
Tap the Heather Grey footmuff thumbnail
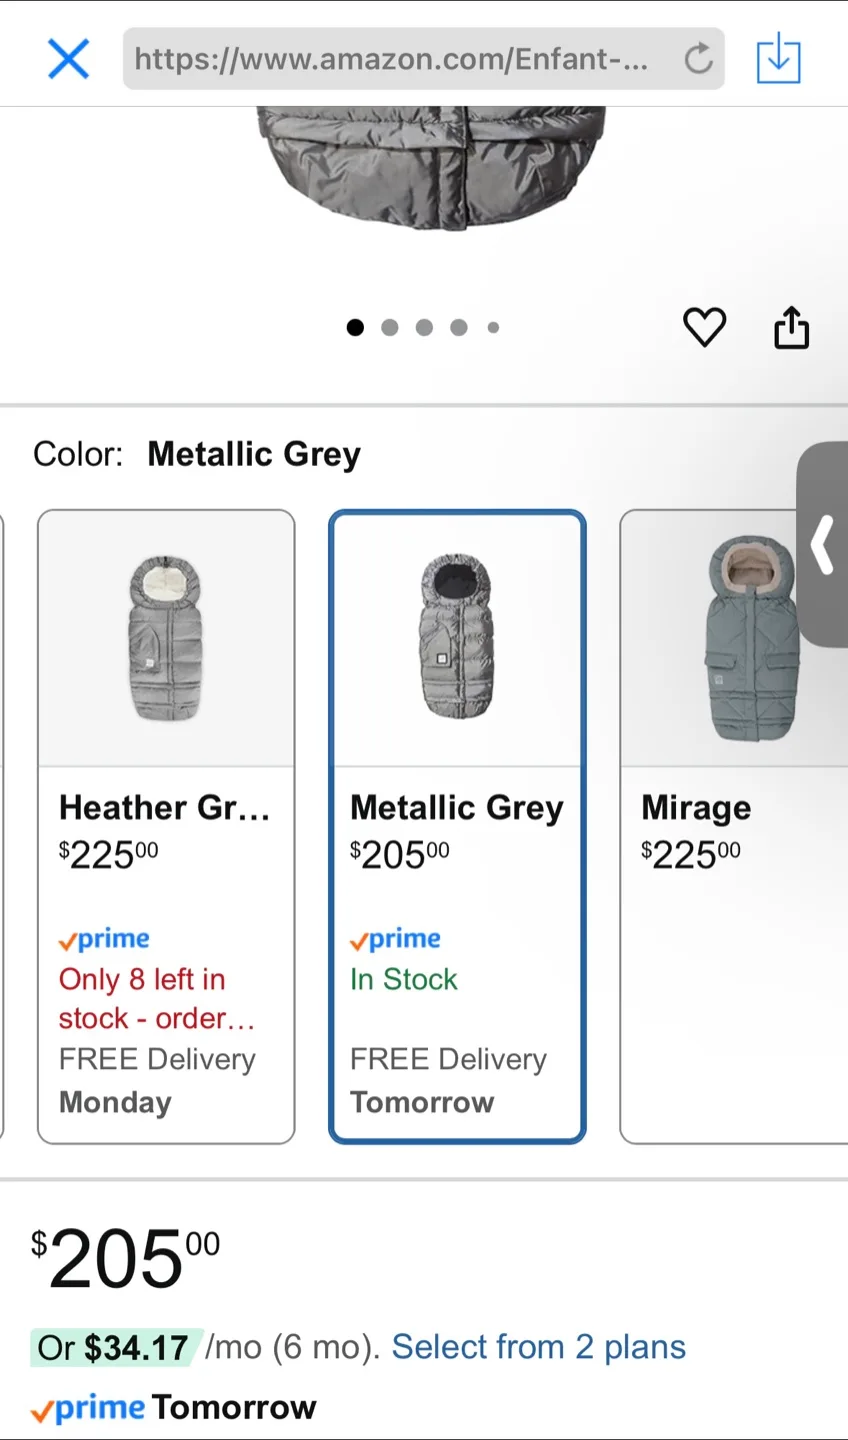[166, 638]
